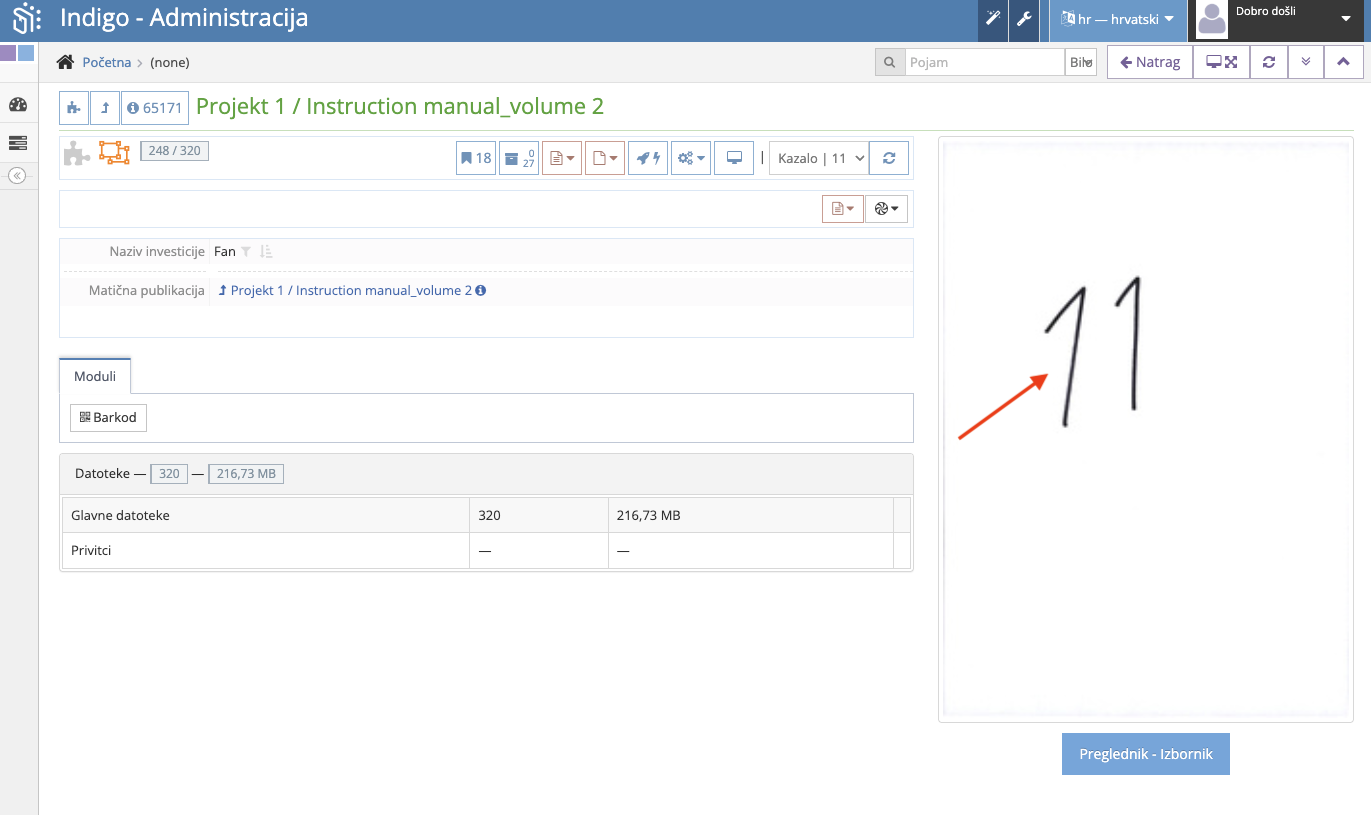
Task: Open the blank-page document dropdown
Action: 605,158
